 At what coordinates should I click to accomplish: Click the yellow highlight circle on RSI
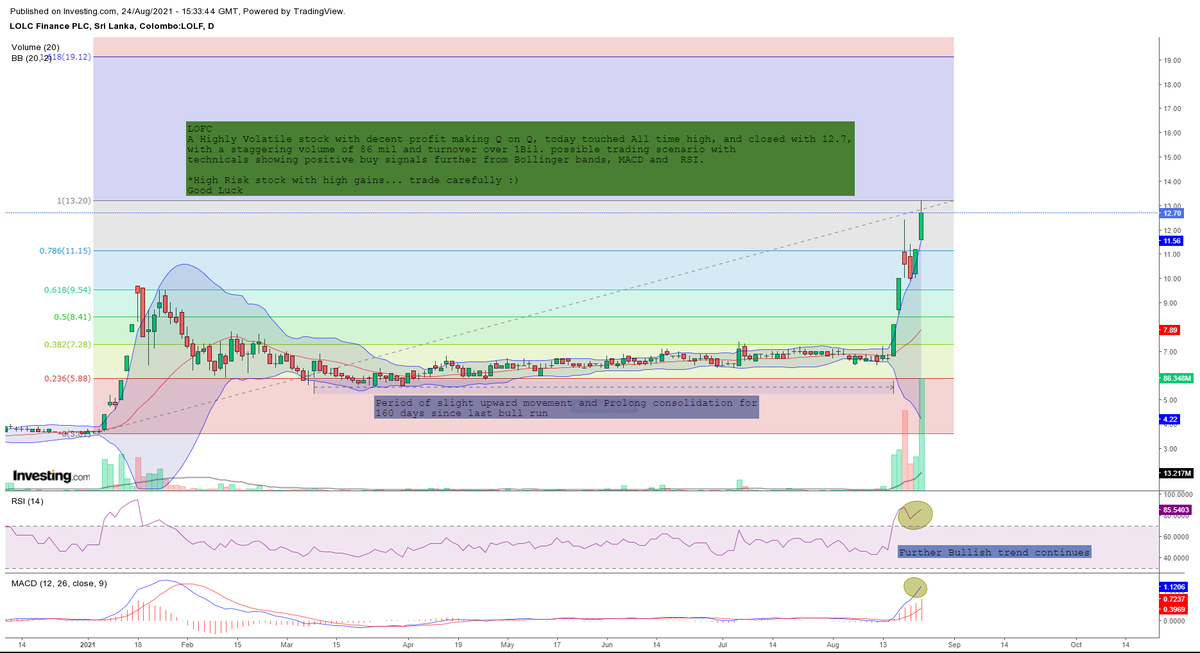pyautogui.click(x=916, y=514)
